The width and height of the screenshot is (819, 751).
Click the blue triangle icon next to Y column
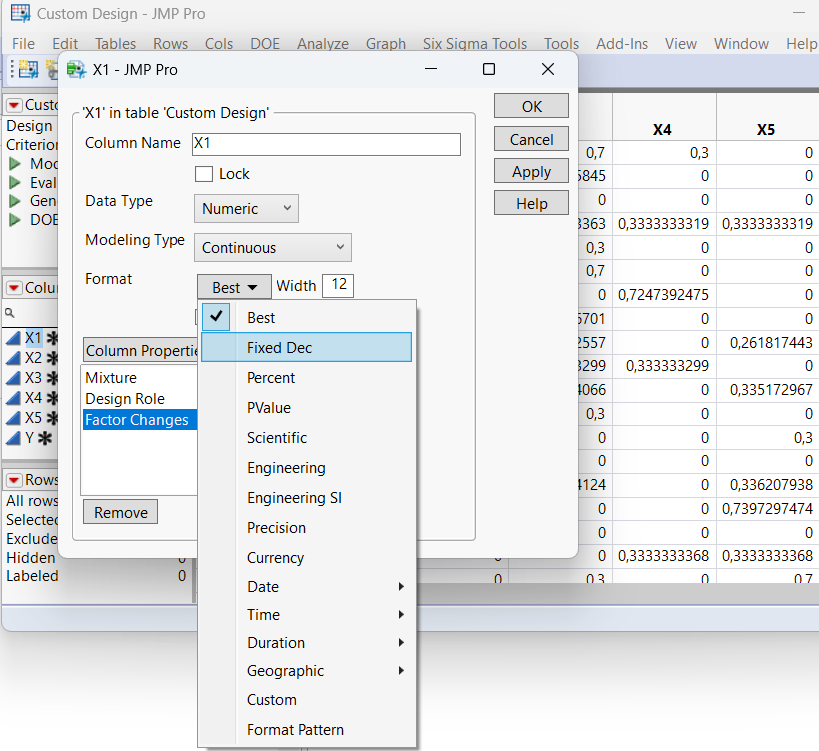pos(12,438)
